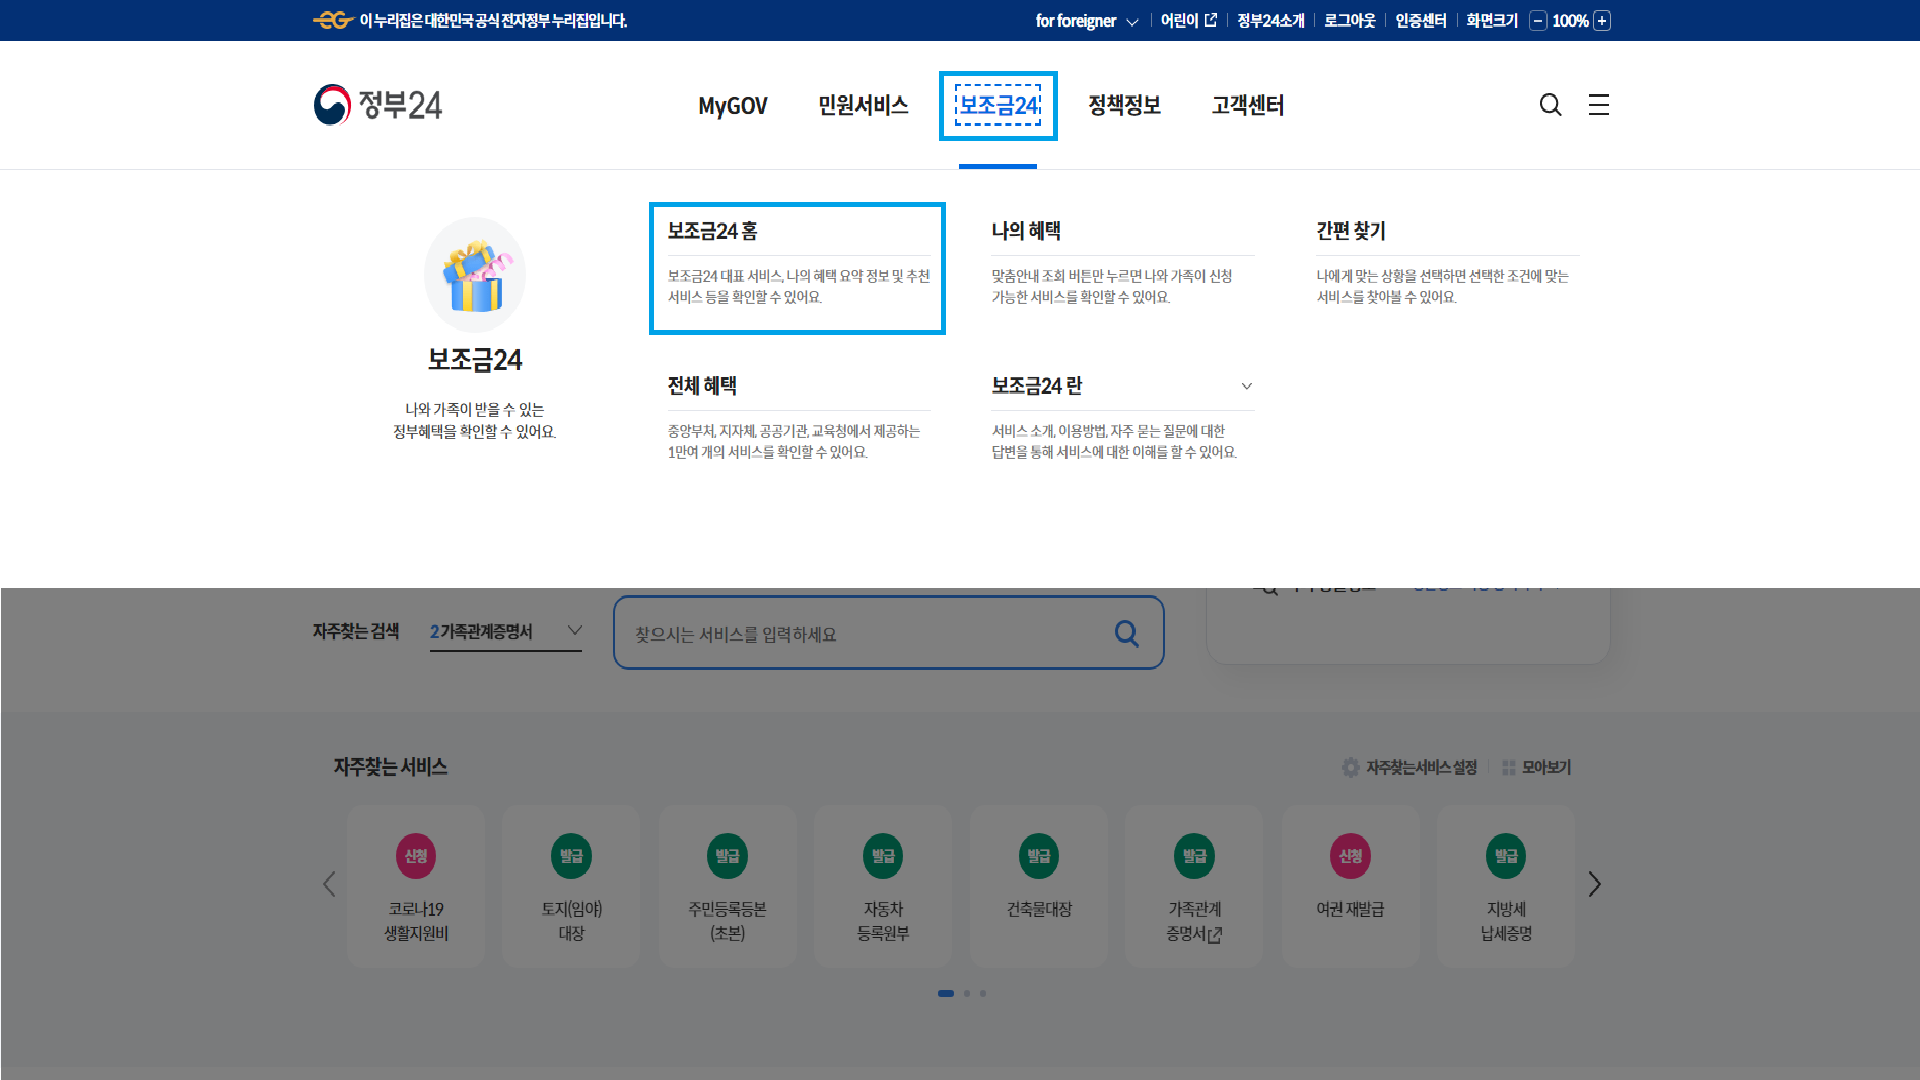Switch to the MyGOV navigation tab
The image size is (1920, 1080).
pyautogui.click(x=733, y=105)
